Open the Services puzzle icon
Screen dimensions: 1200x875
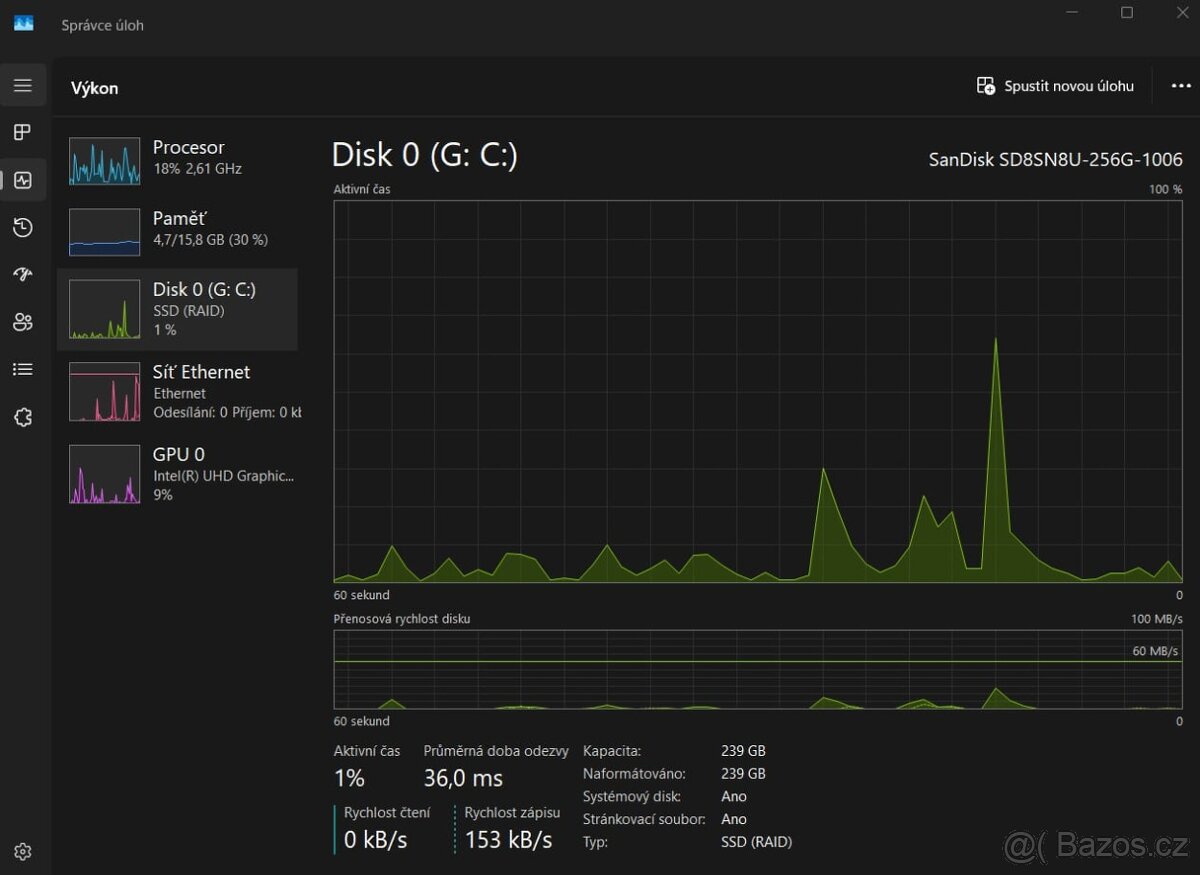point(23,417)
